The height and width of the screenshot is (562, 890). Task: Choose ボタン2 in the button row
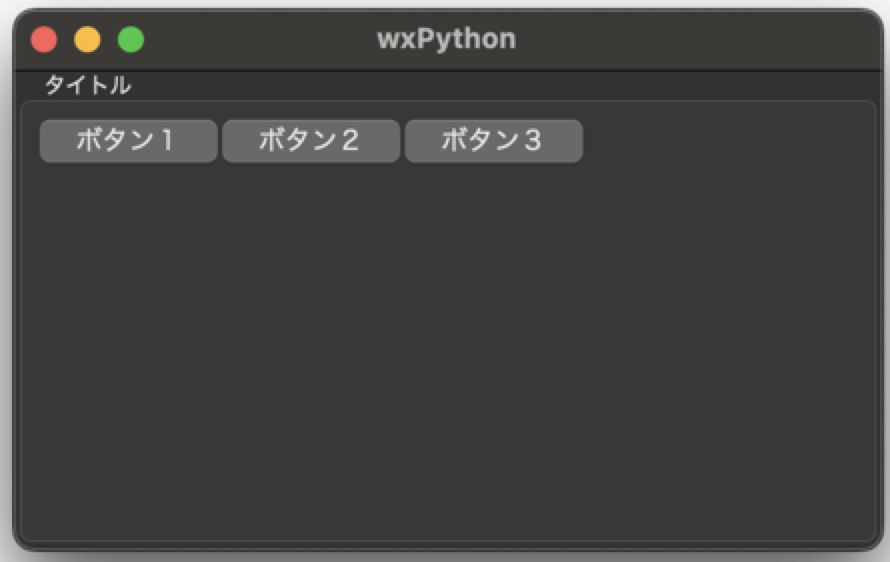pos(311,141)
